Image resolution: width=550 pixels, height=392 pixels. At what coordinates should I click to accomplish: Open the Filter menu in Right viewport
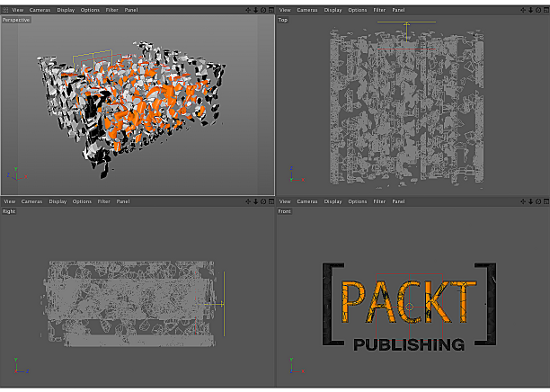(x=104, y=201)
